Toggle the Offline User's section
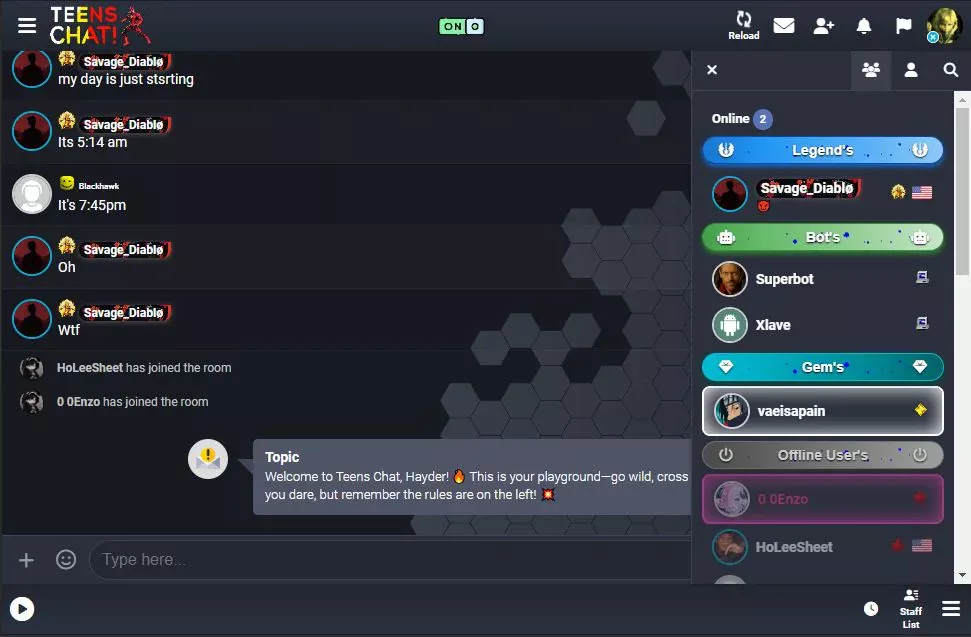Screen dimensions: 971x637 tap(822, 455)
